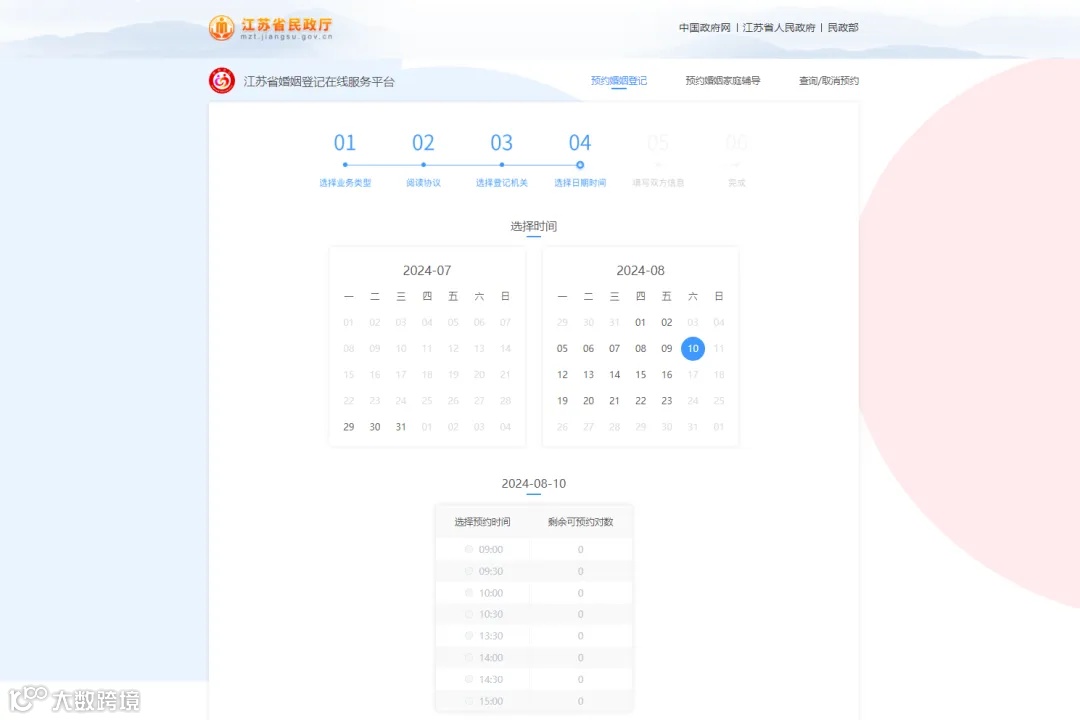The height and width of the screenshot is (720, 1080).
Task: Select August 13 in the 2024-08 calendar
Action: click(x=588, y=375)
